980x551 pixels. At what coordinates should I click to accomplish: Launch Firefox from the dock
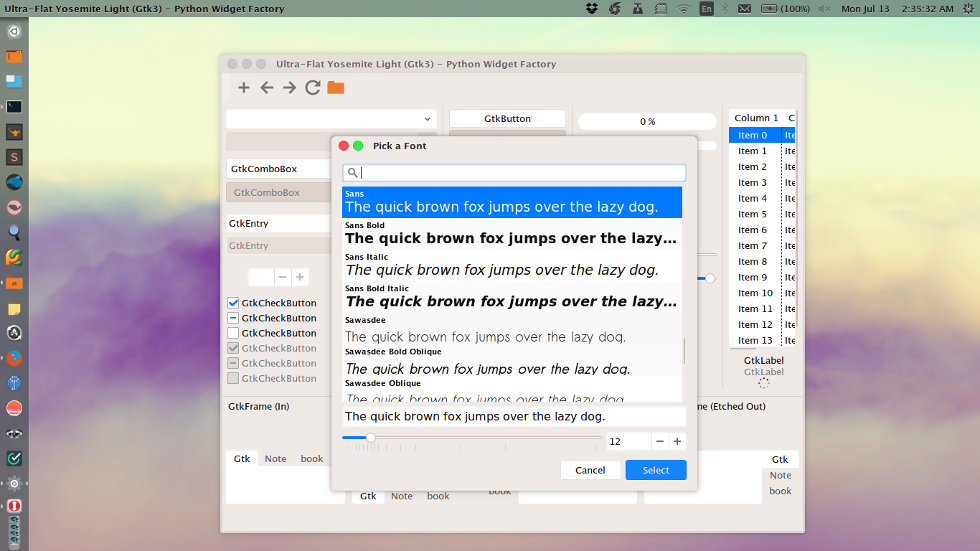14,358
